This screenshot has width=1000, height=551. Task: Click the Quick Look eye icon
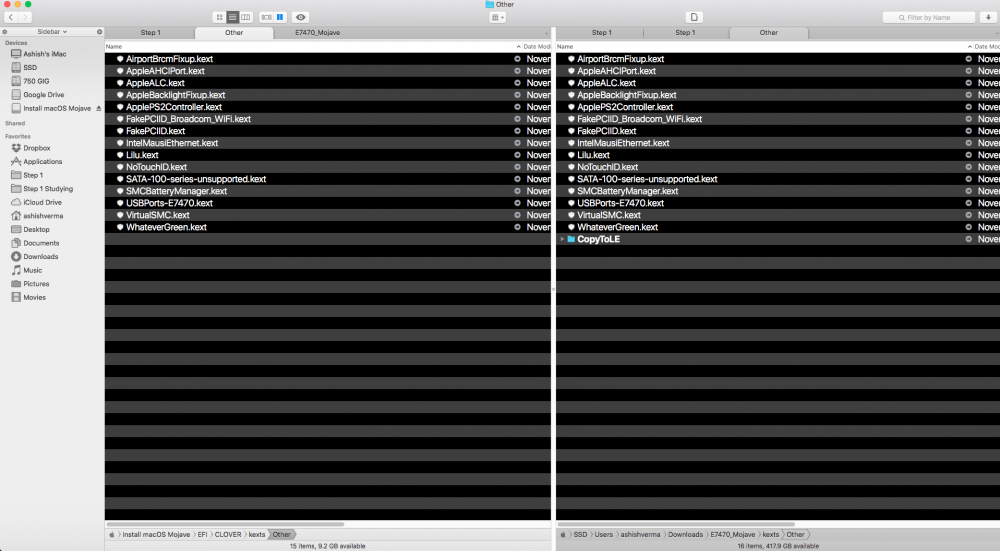pyautogui.click(x=300, y=17)
